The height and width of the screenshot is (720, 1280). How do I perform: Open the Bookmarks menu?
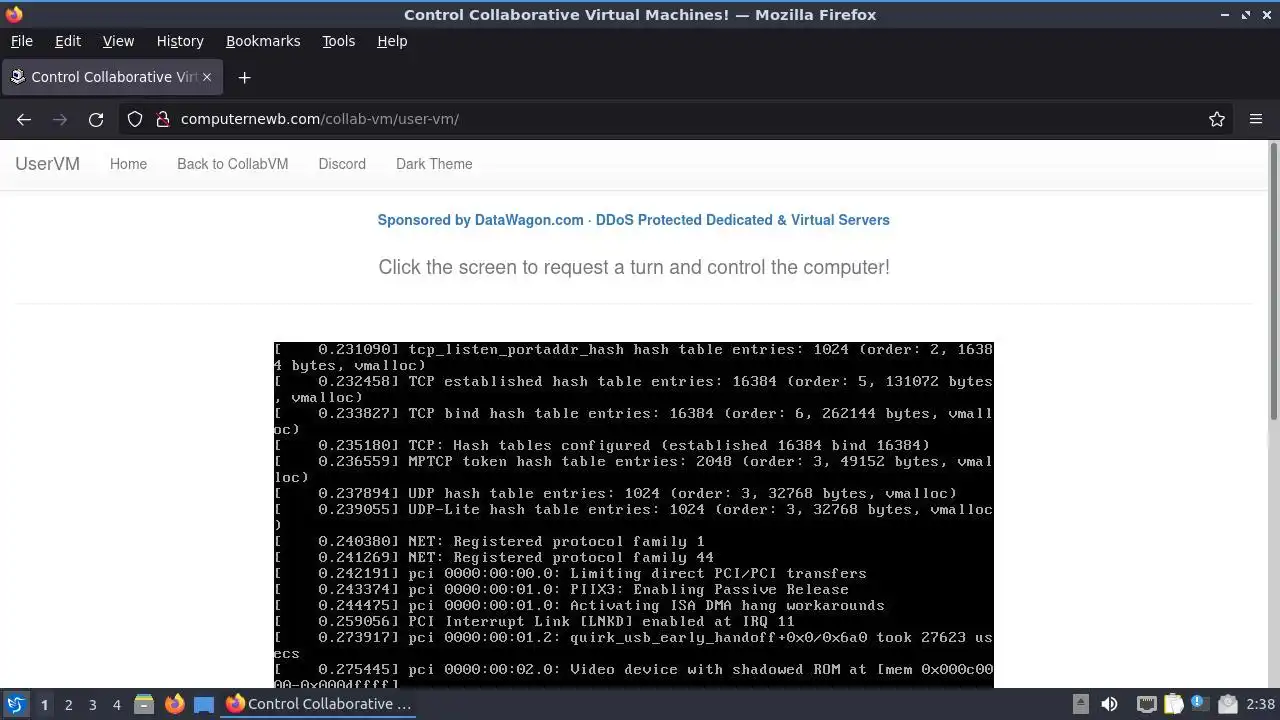pos(263,41)
